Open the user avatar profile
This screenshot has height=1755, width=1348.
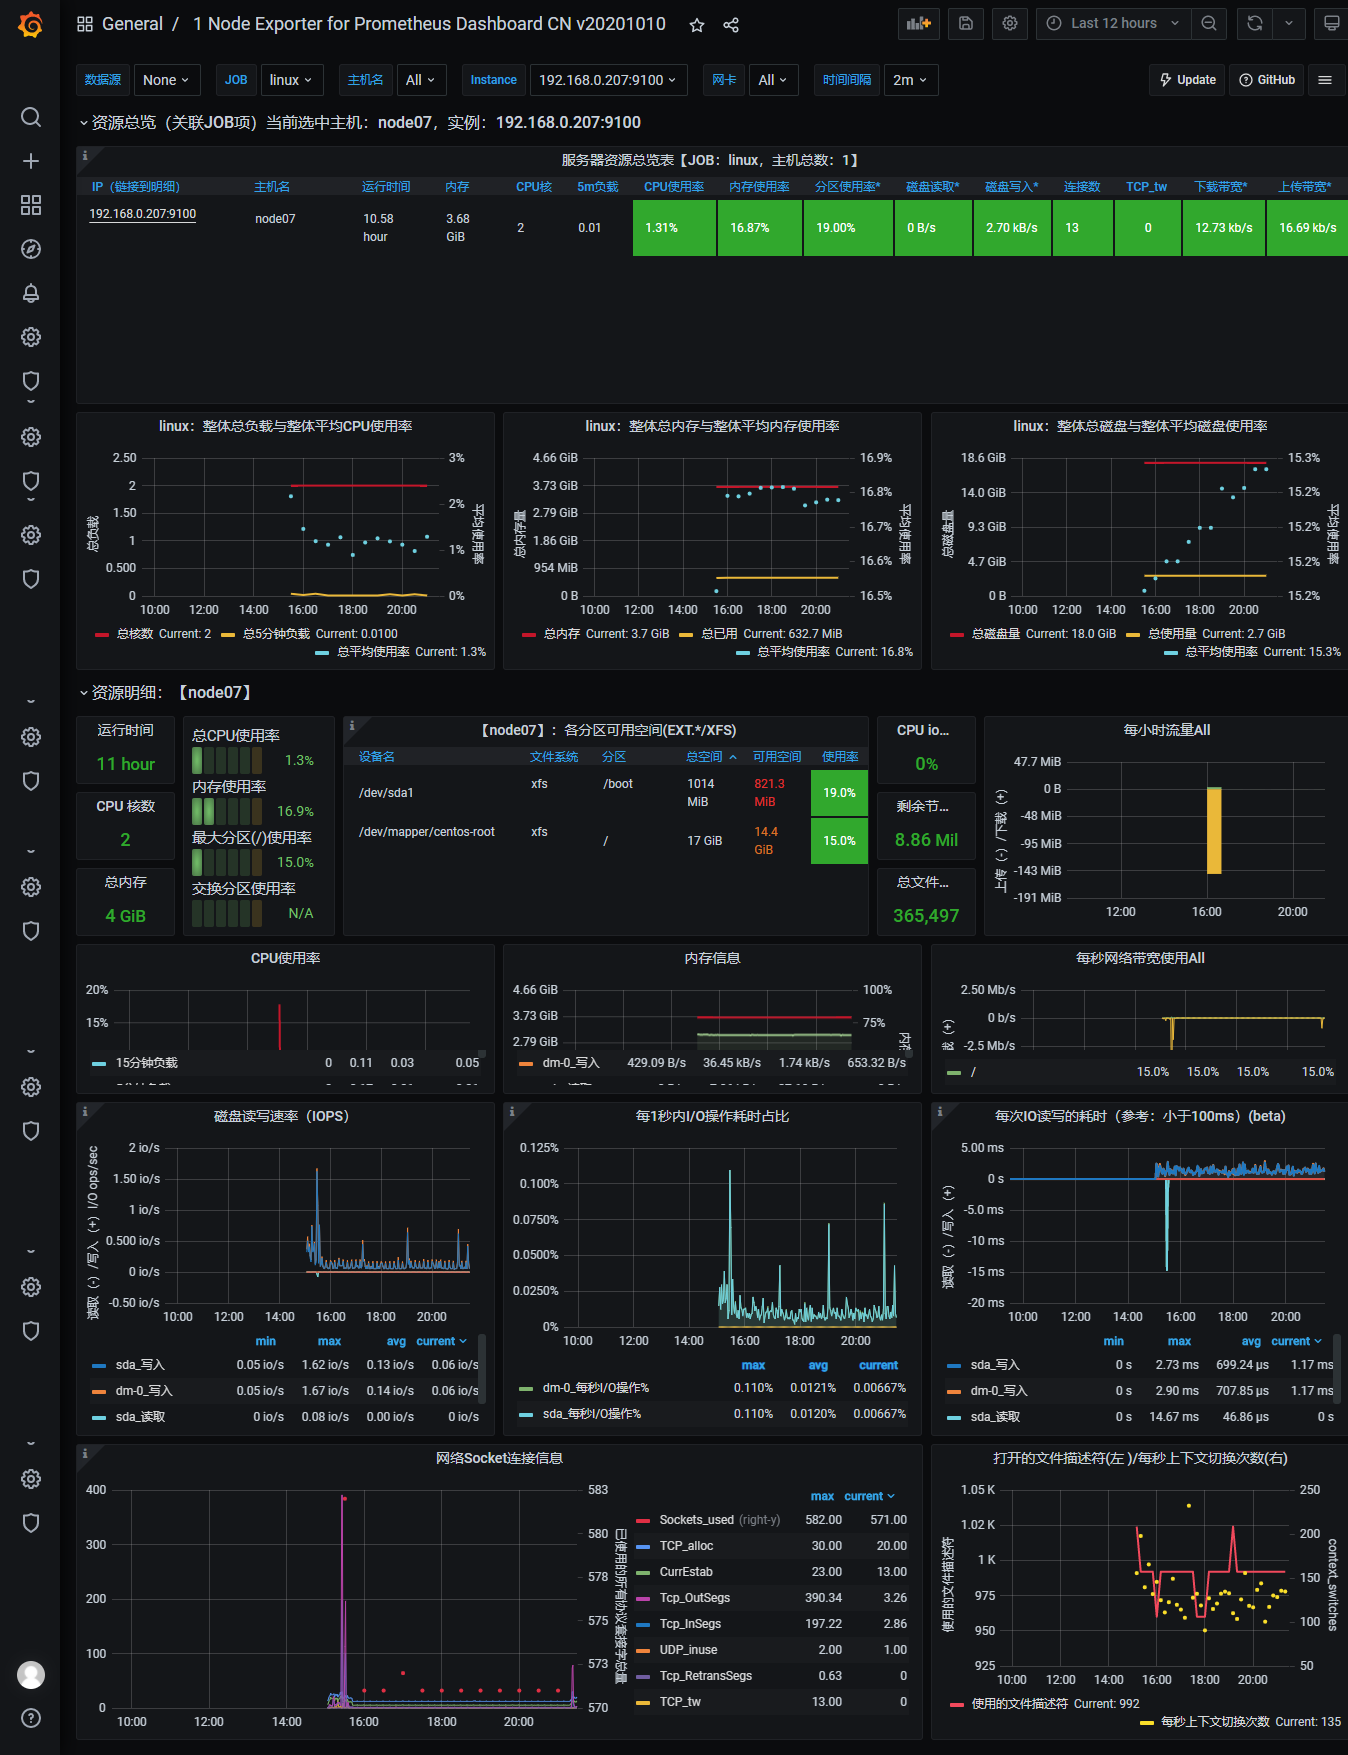coord(31,1674)
